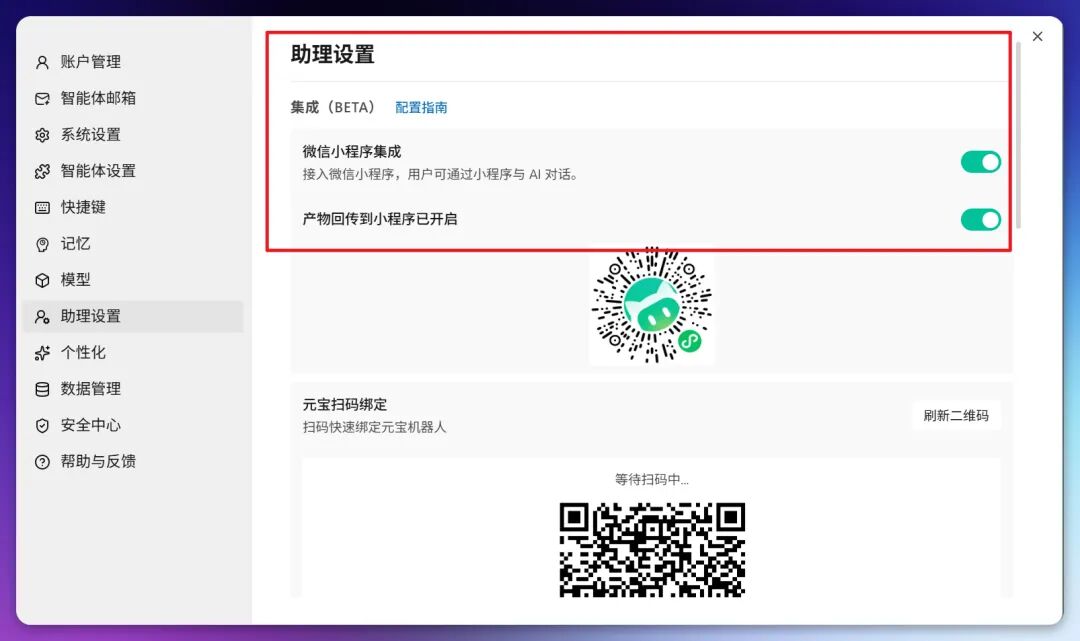Viewport: 1080px width, 641px height.
Task: Click the 智能体邮箱 envelope icon
Action: click(42, 98)
